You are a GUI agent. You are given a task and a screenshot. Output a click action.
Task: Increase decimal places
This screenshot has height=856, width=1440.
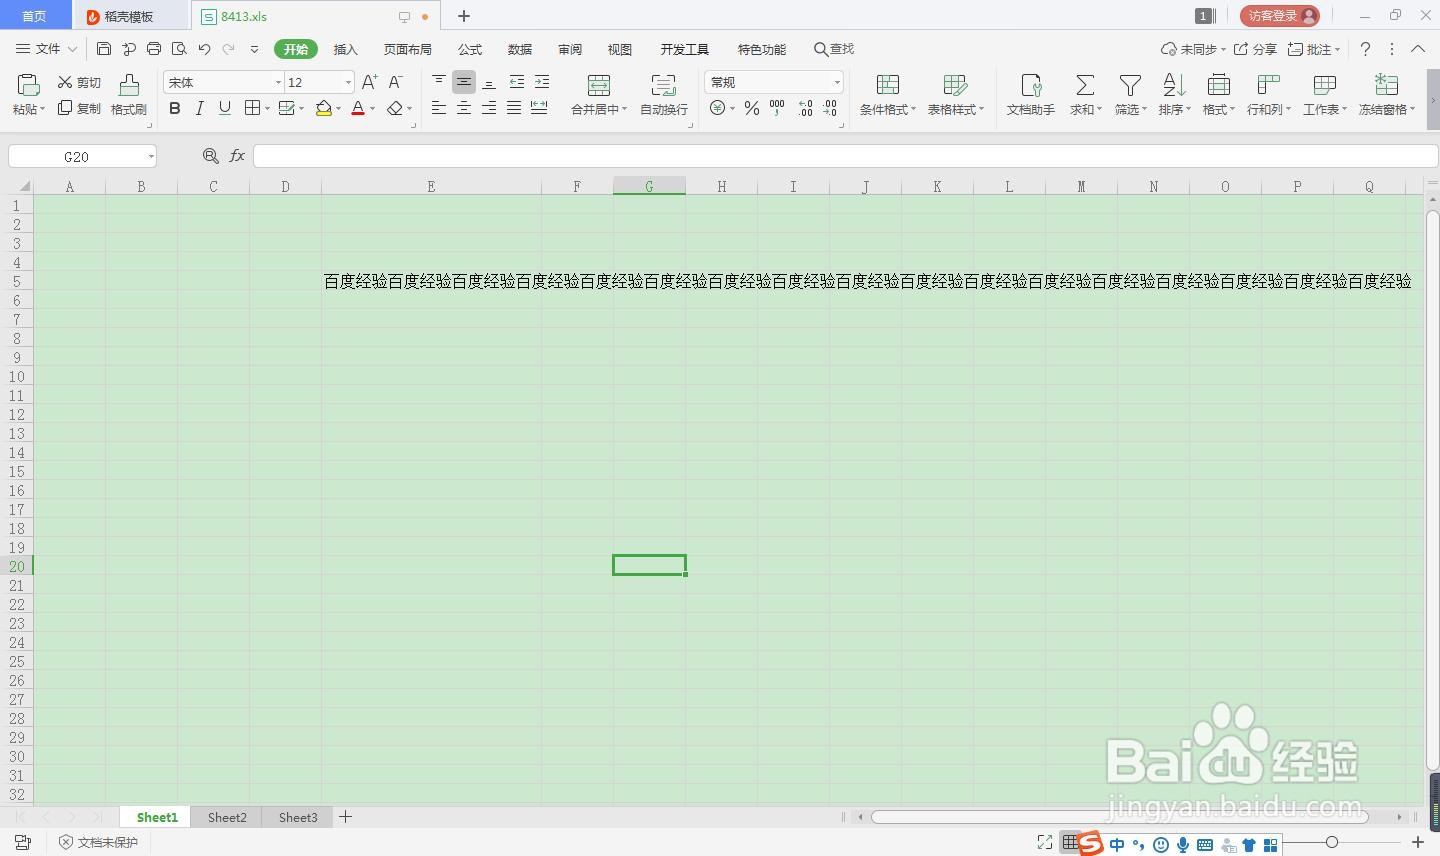point(805,108)
